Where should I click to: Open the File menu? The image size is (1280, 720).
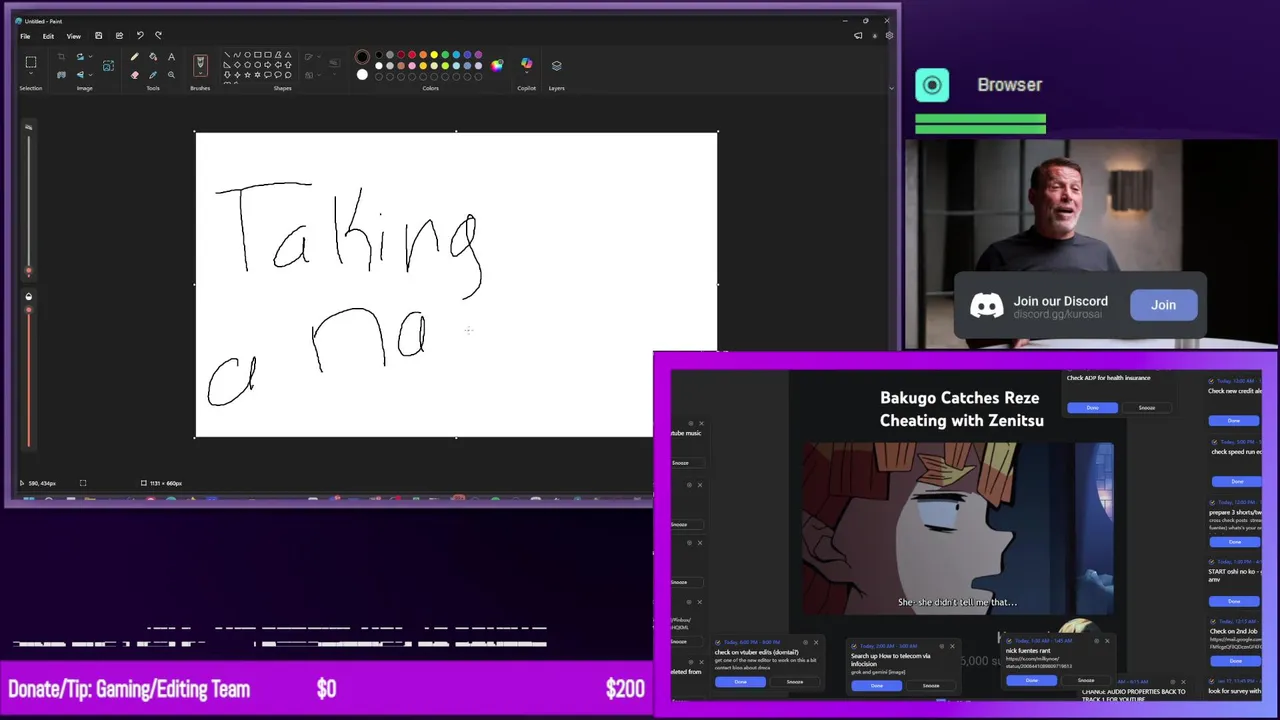25,36
